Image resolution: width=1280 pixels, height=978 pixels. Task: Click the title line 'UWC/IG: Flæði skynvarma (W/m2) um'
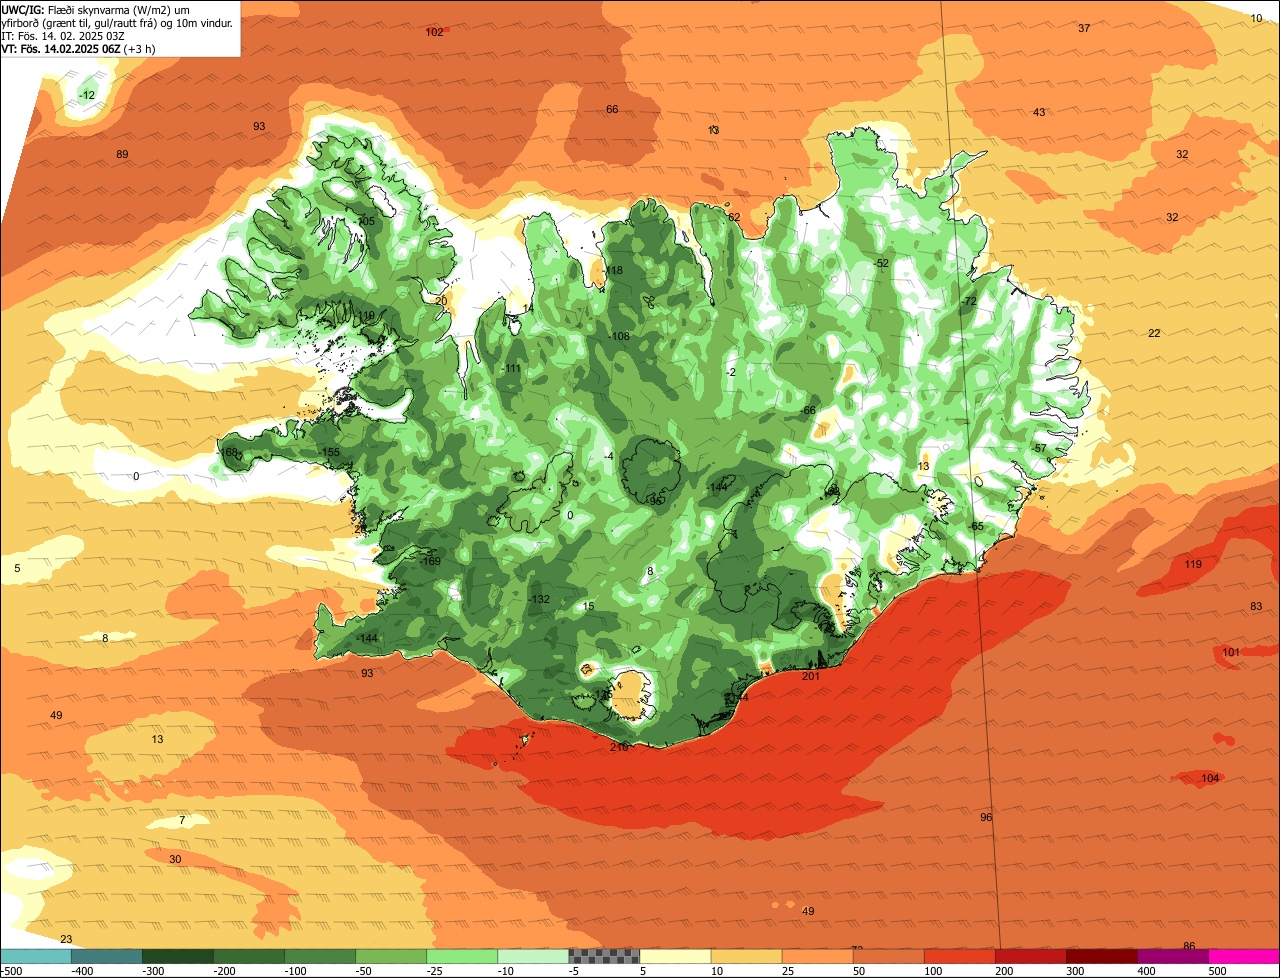(96, 9)
